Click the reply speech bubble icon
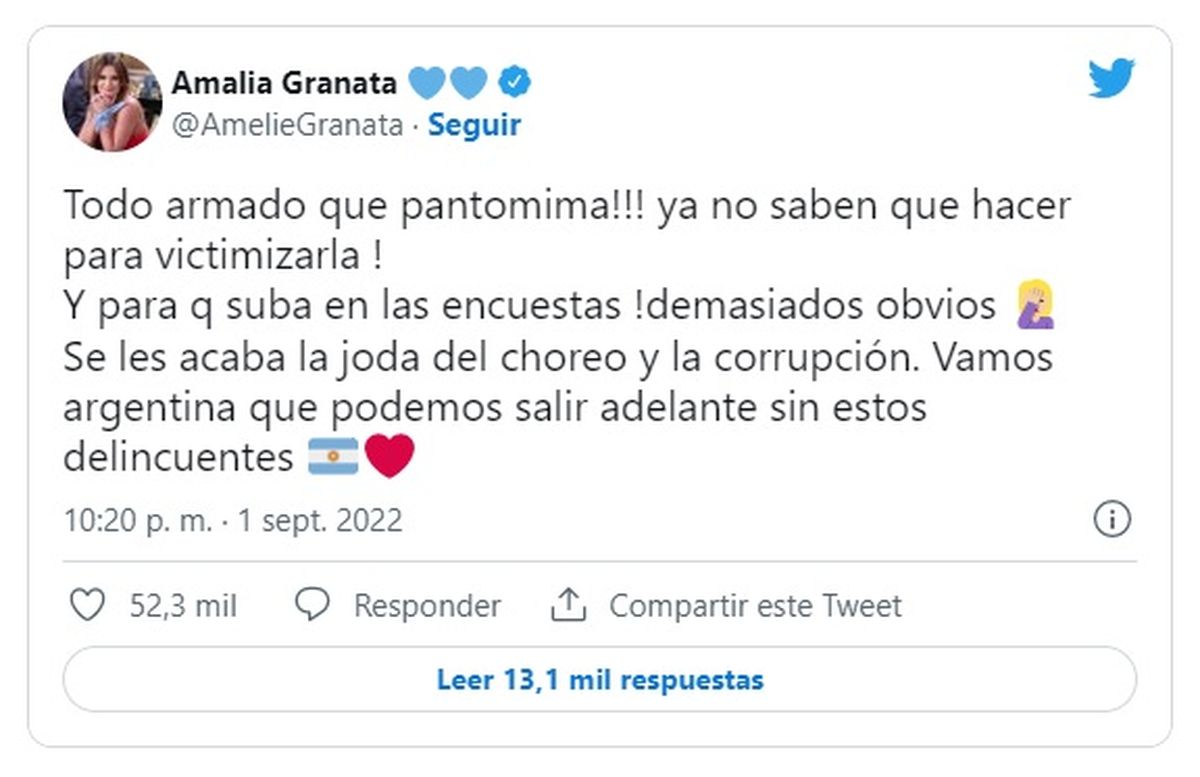 pos(314,605)
